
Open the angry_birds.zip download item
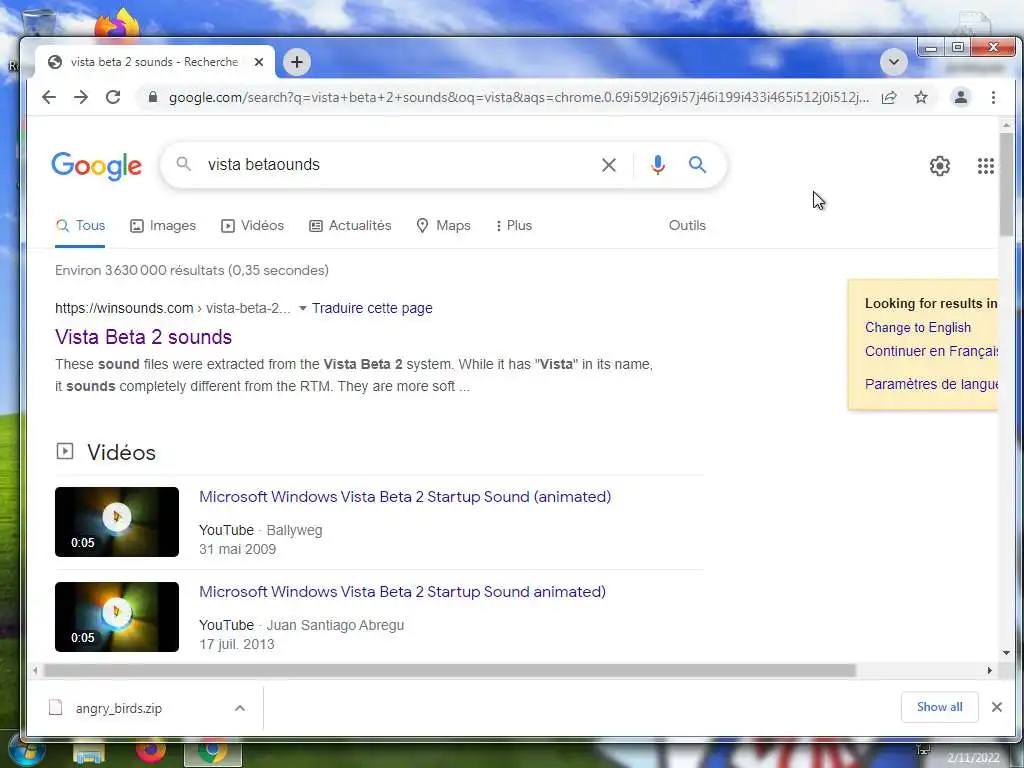point(119,708)
